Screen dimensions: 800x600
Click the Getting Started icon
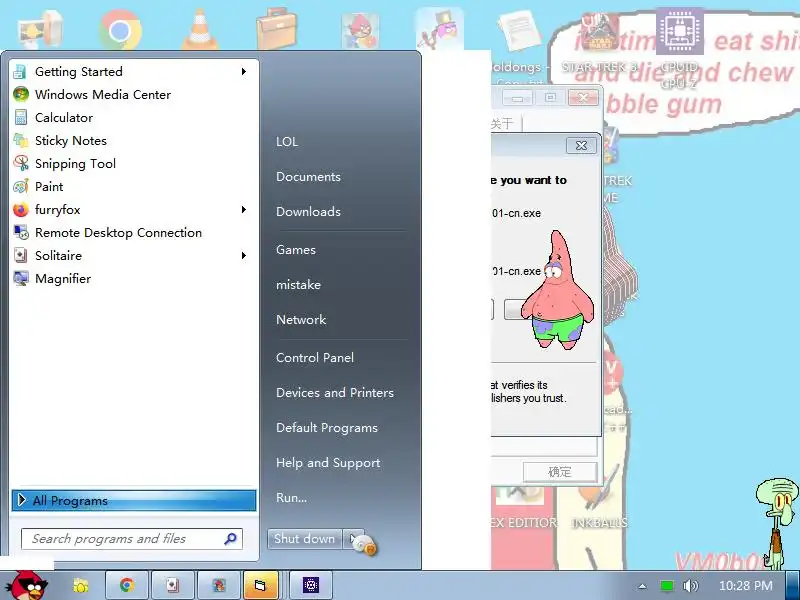tap(21, 71)
